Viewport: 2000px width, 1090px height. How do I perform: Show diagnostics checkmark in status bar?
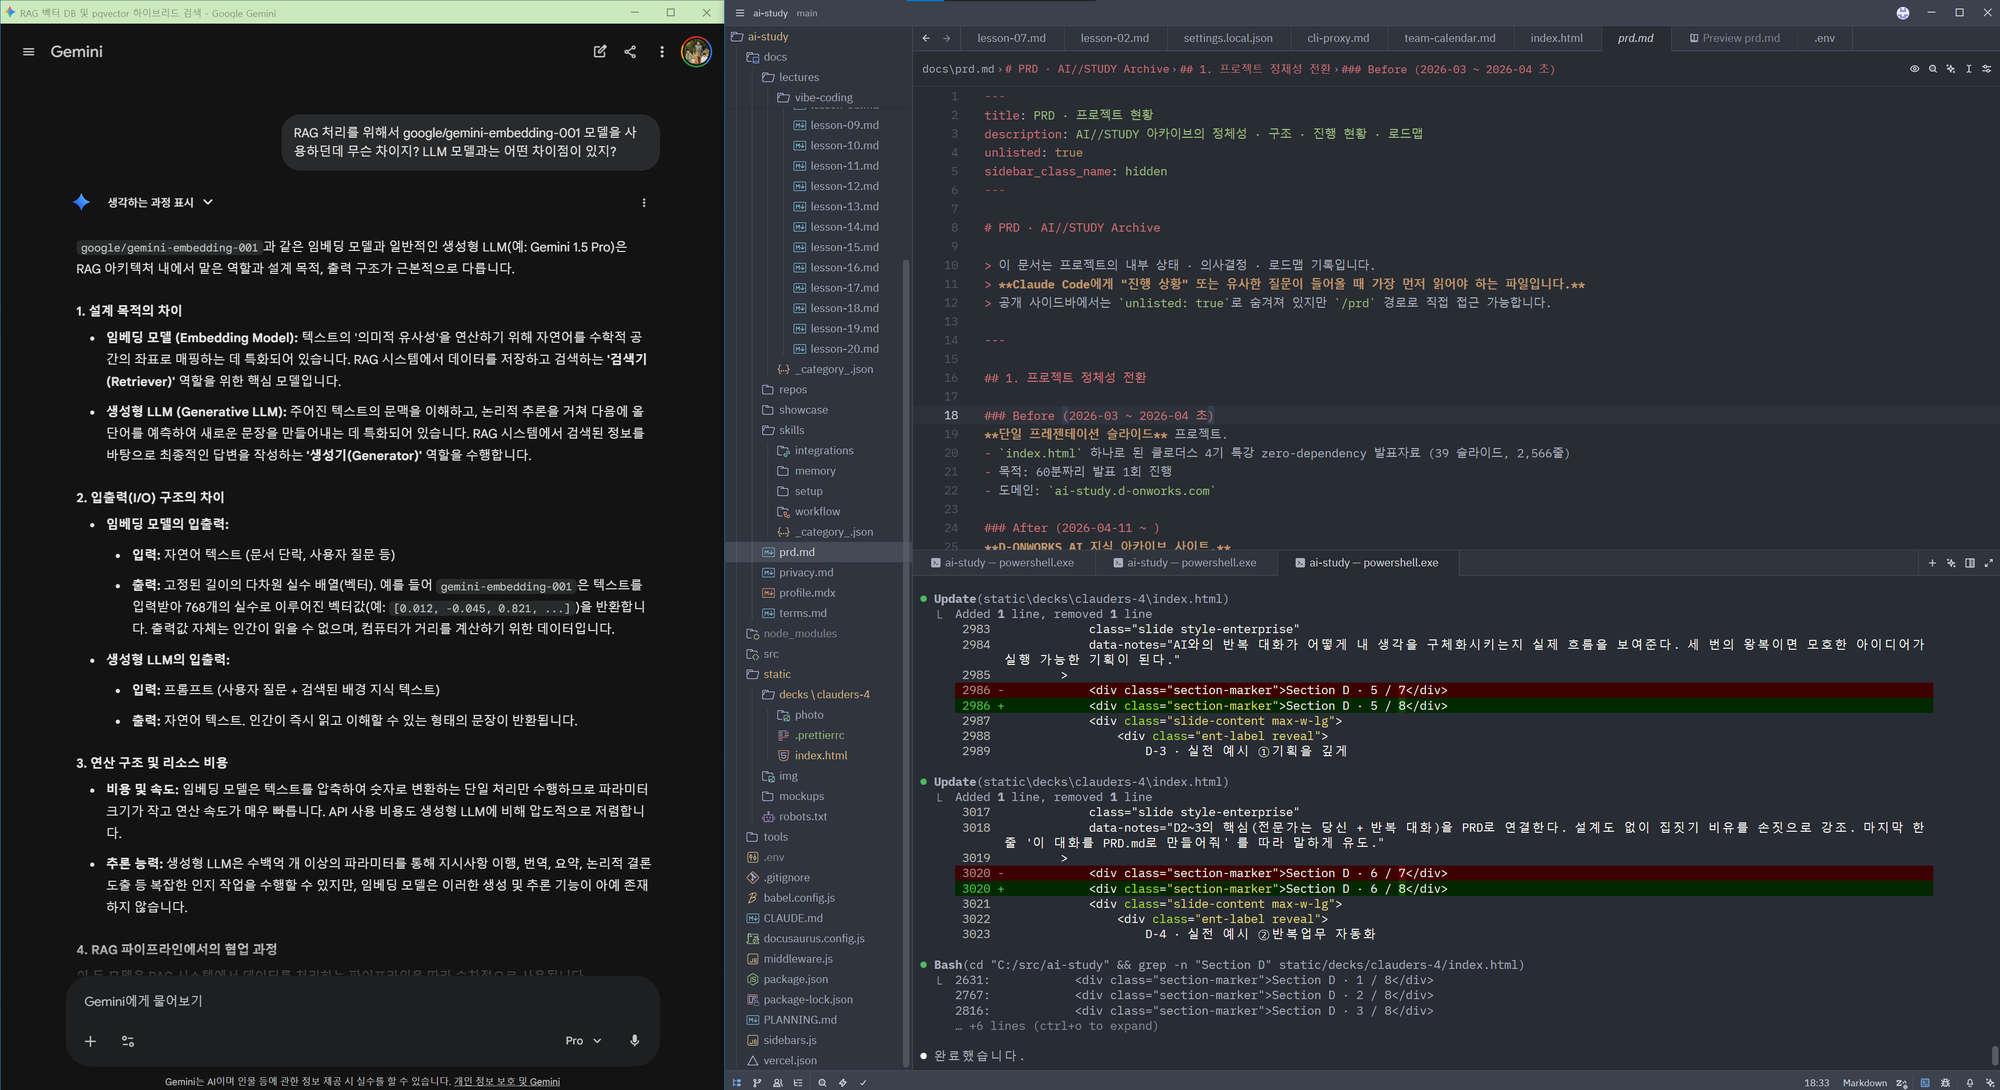click(863, 1083)
